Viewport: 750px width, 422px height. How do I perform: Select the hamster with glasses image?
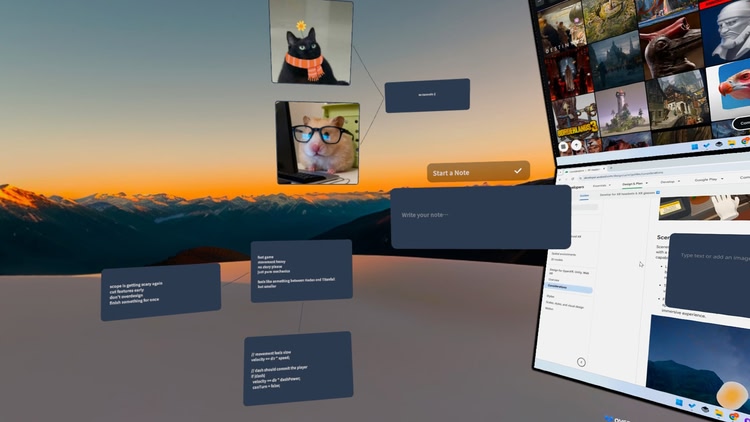318,142
